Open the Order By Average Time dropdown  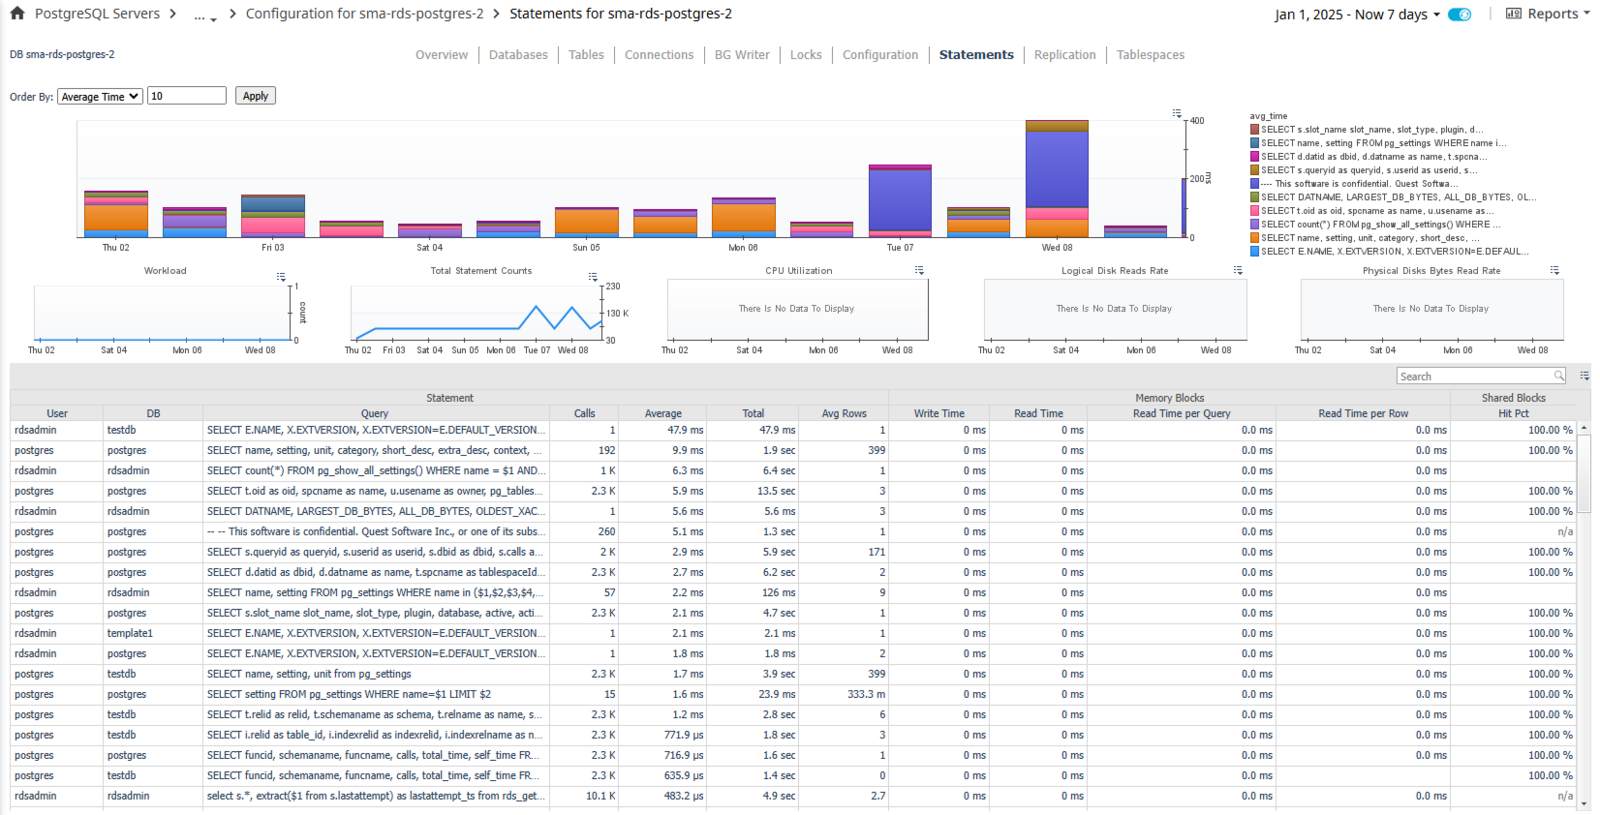[100, 96]
